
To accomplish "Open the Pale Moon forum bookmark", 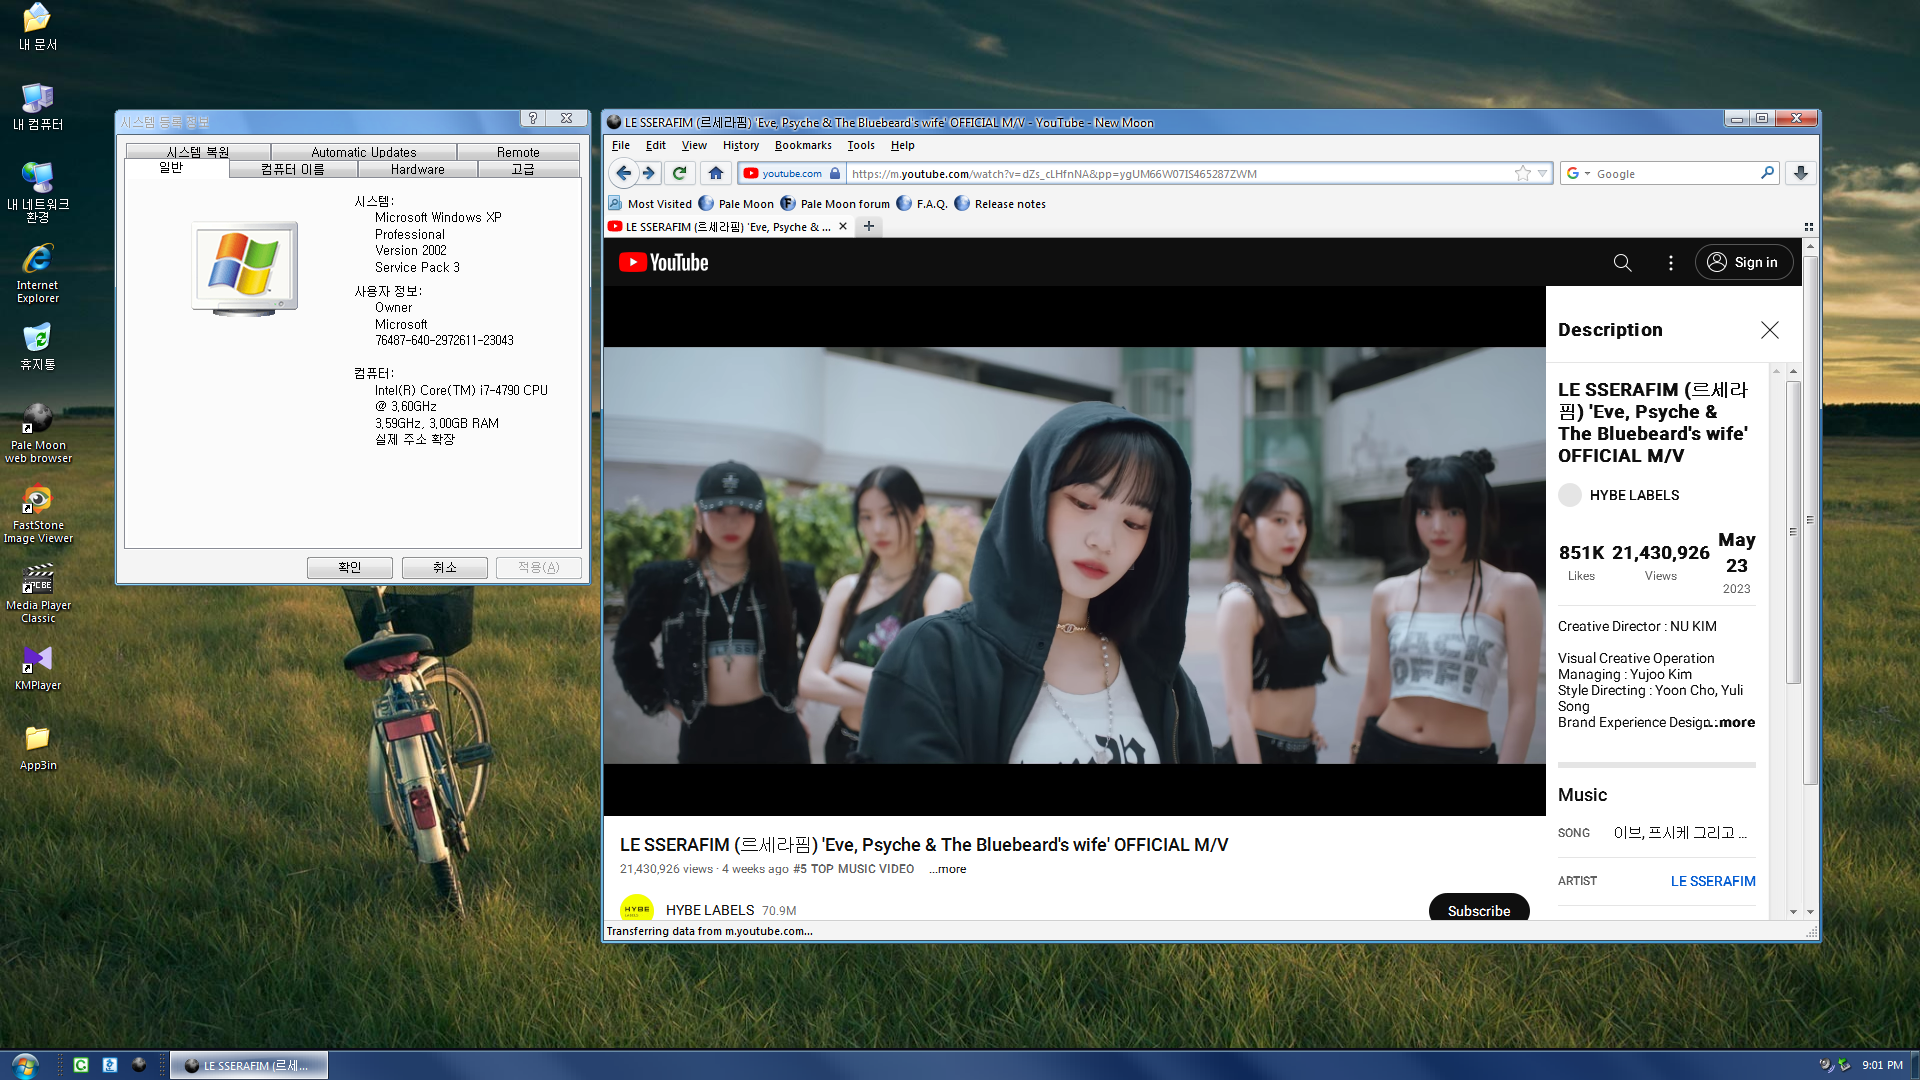I will coord(835,204).
